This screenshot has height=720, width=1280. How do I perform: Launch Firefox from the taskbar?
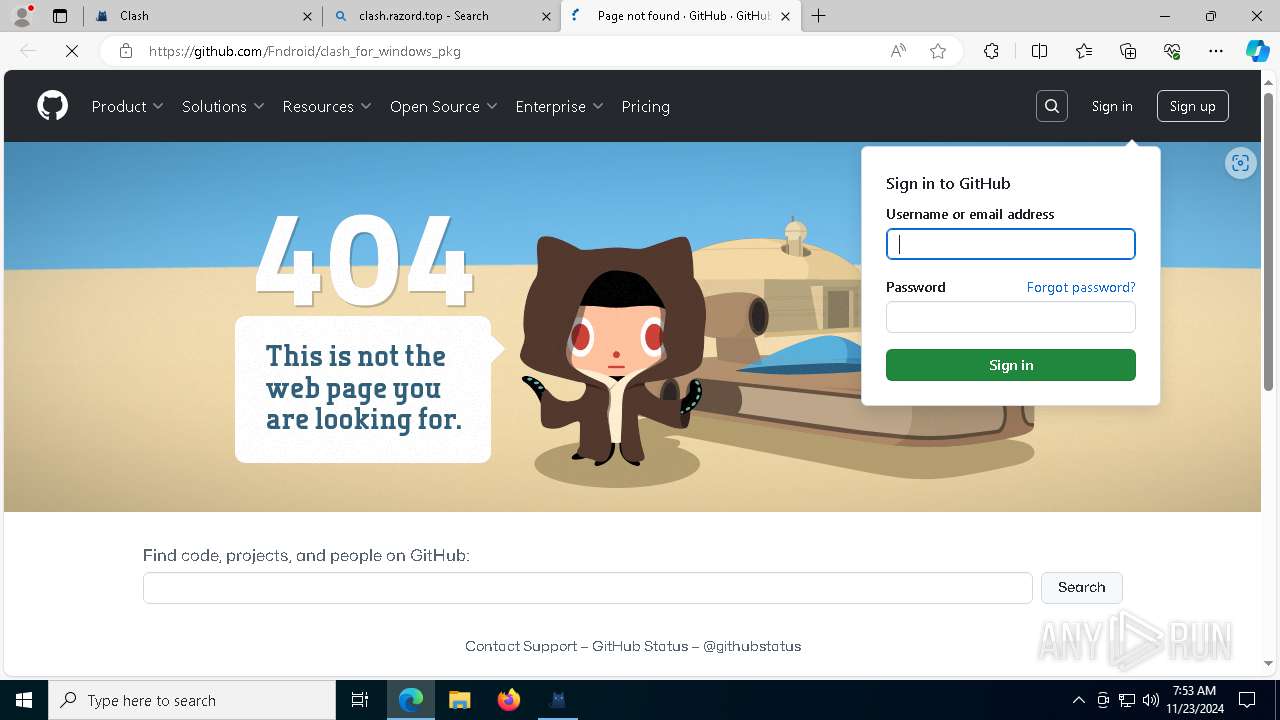click(x=509, y=700)
